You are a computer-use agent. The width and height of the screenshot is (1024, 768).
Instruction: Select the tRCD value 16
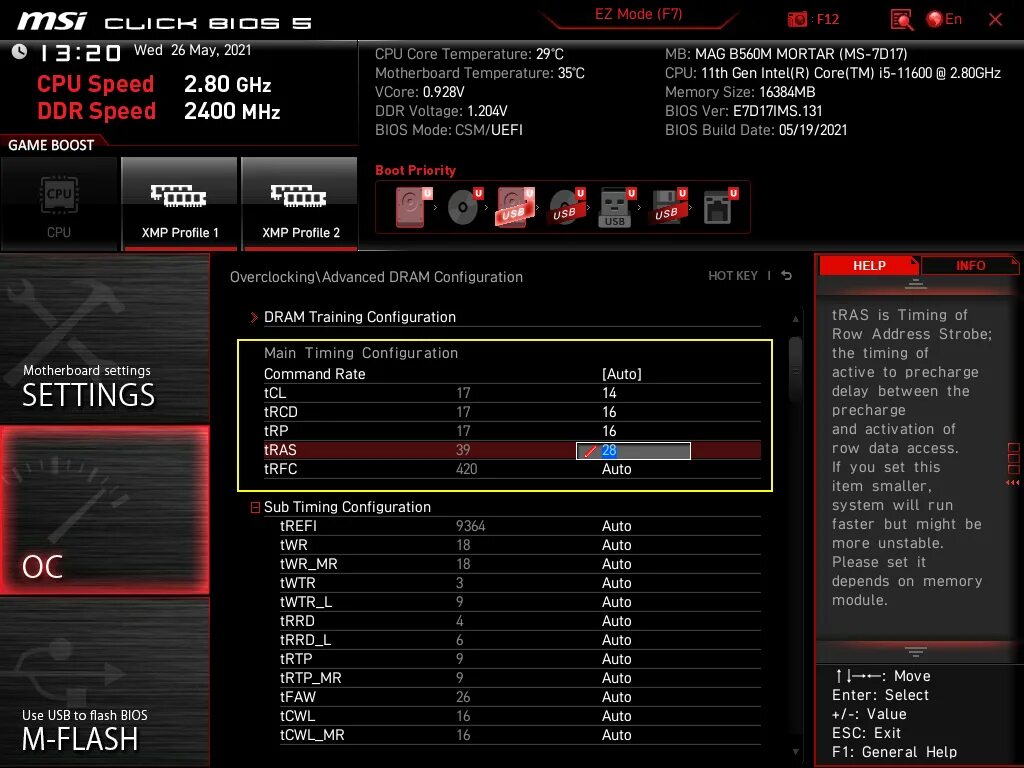[x=609, y=412]
